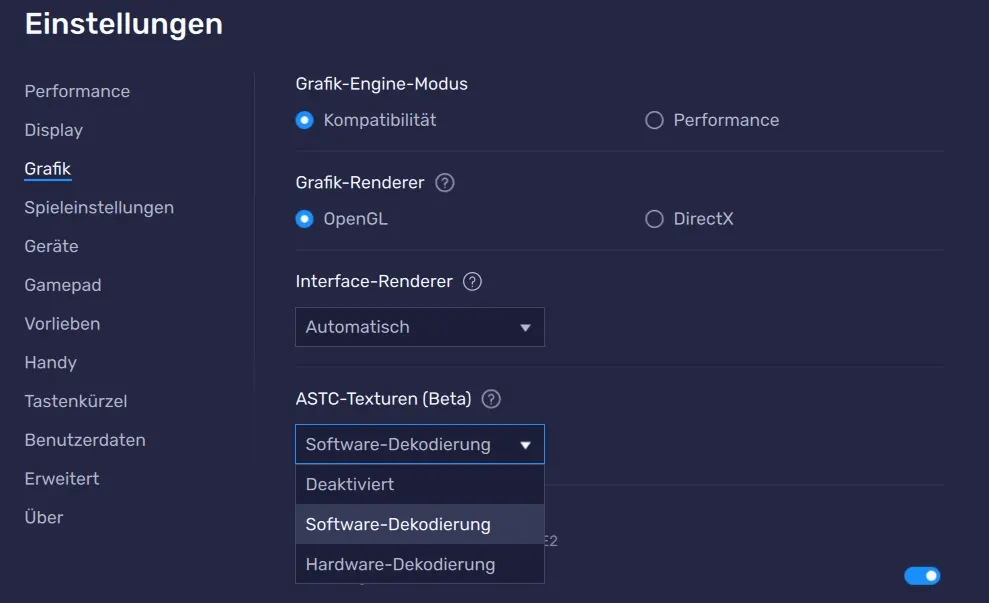Click help icon next to ASTC-Texturen
The width and height of the screenshot is (989, 603).
(491, 399)
